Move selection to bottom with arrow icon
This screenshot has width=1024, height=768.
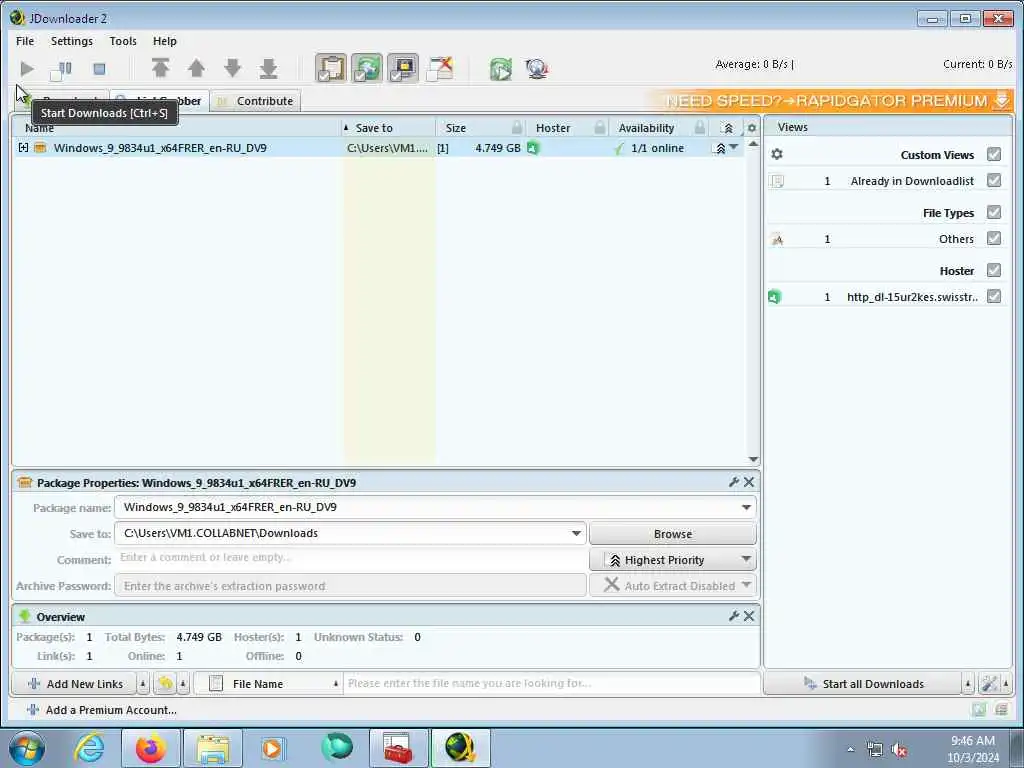268,68
